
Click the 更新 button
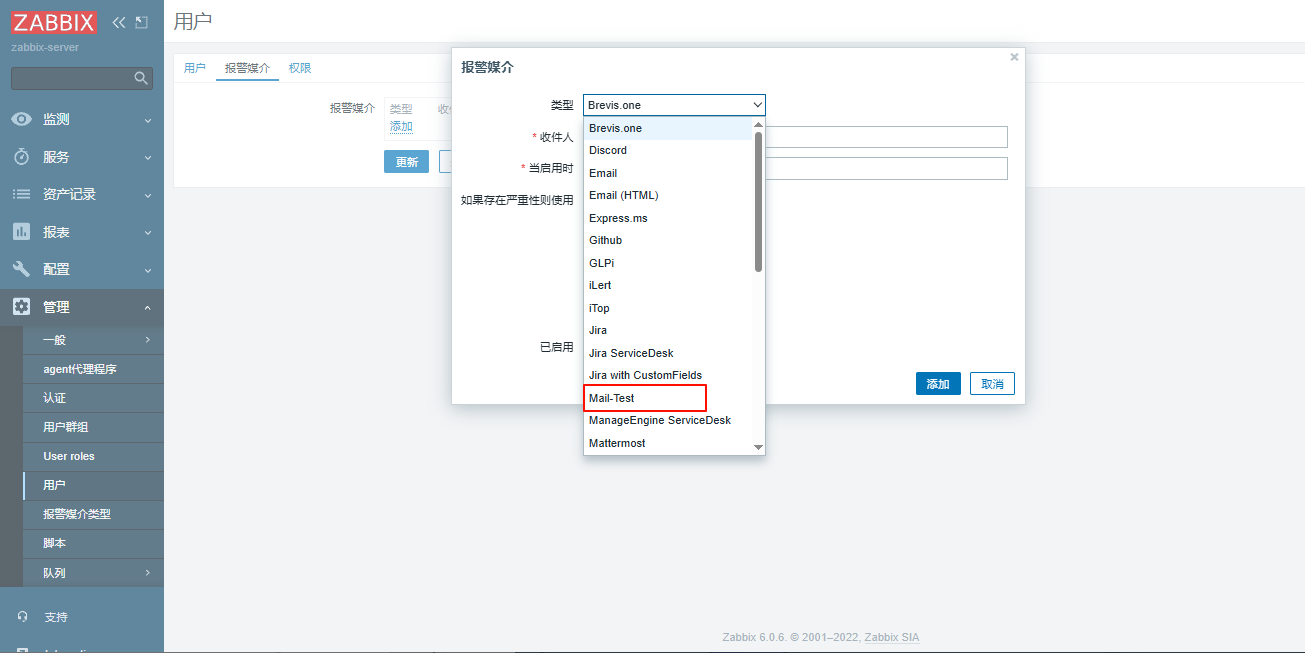406,162
